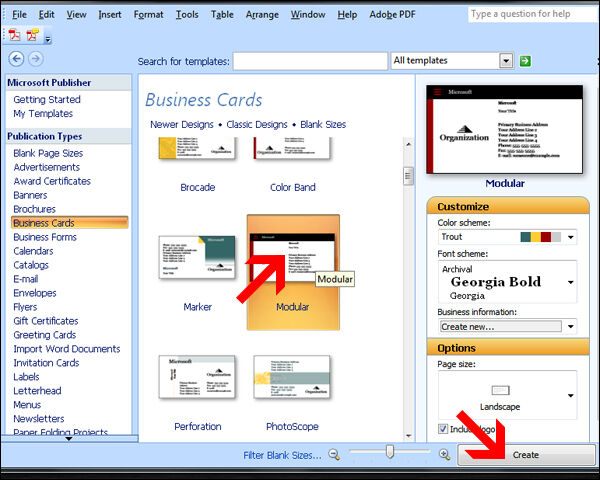Open My Templates in sidebar
The image size is (600, 480).
43,114
